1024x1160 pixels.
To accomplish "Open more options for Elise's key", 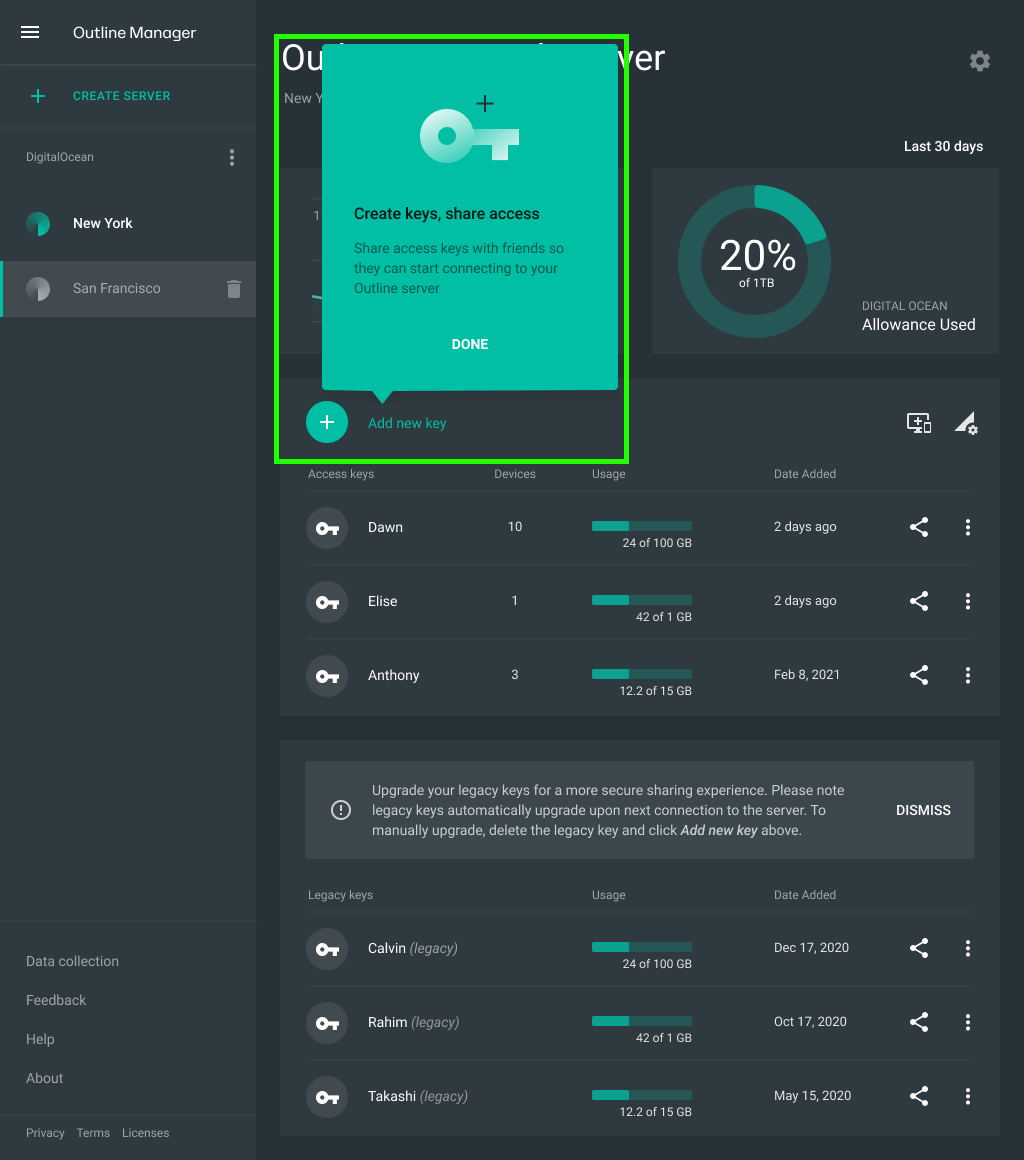I will [967, 601].
